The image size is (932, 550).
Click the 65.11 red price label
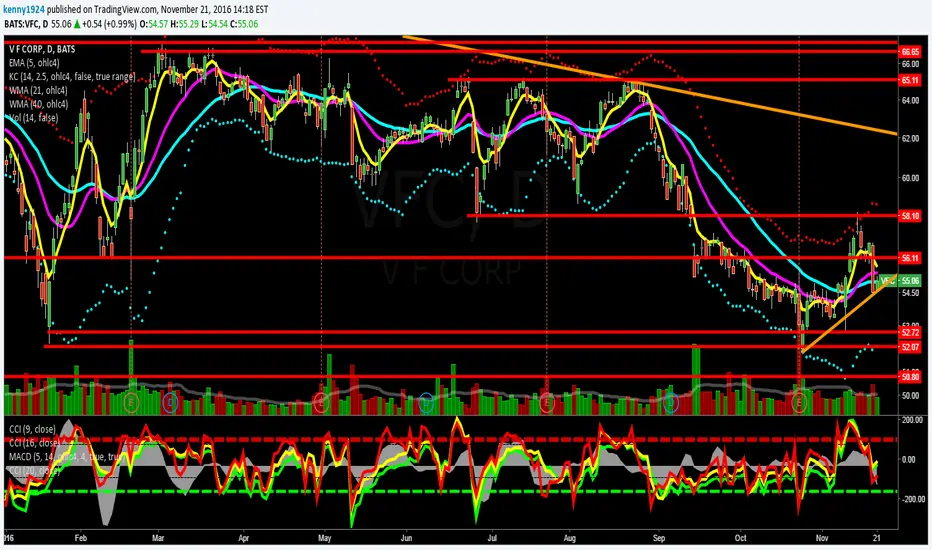[x=910, y=80]
